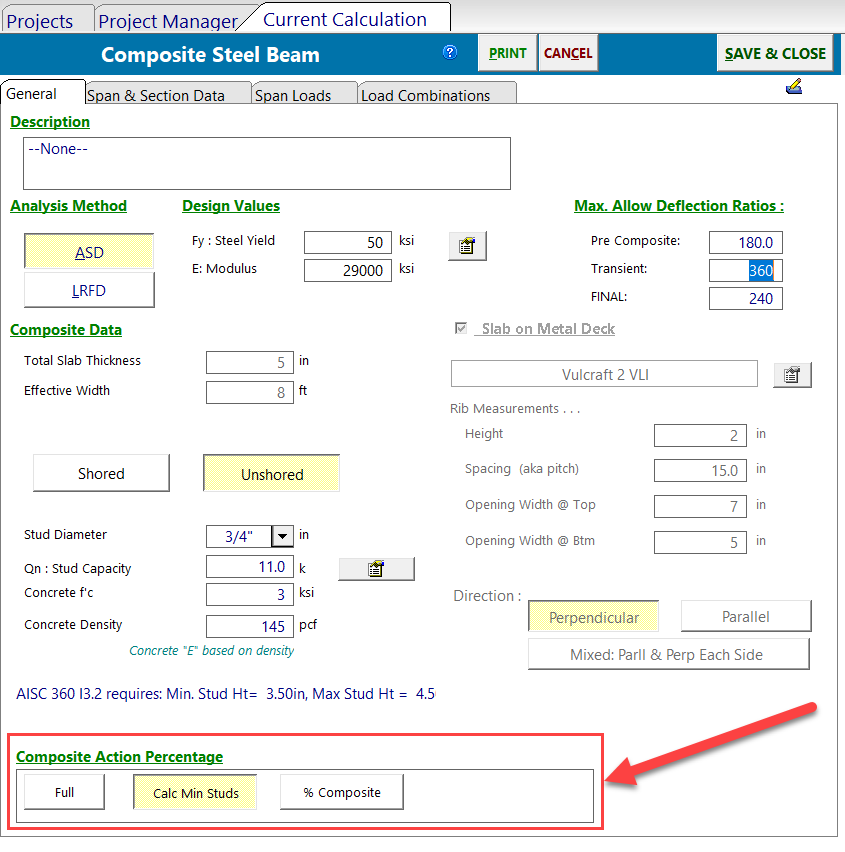Click inside the Description text box

266,164
